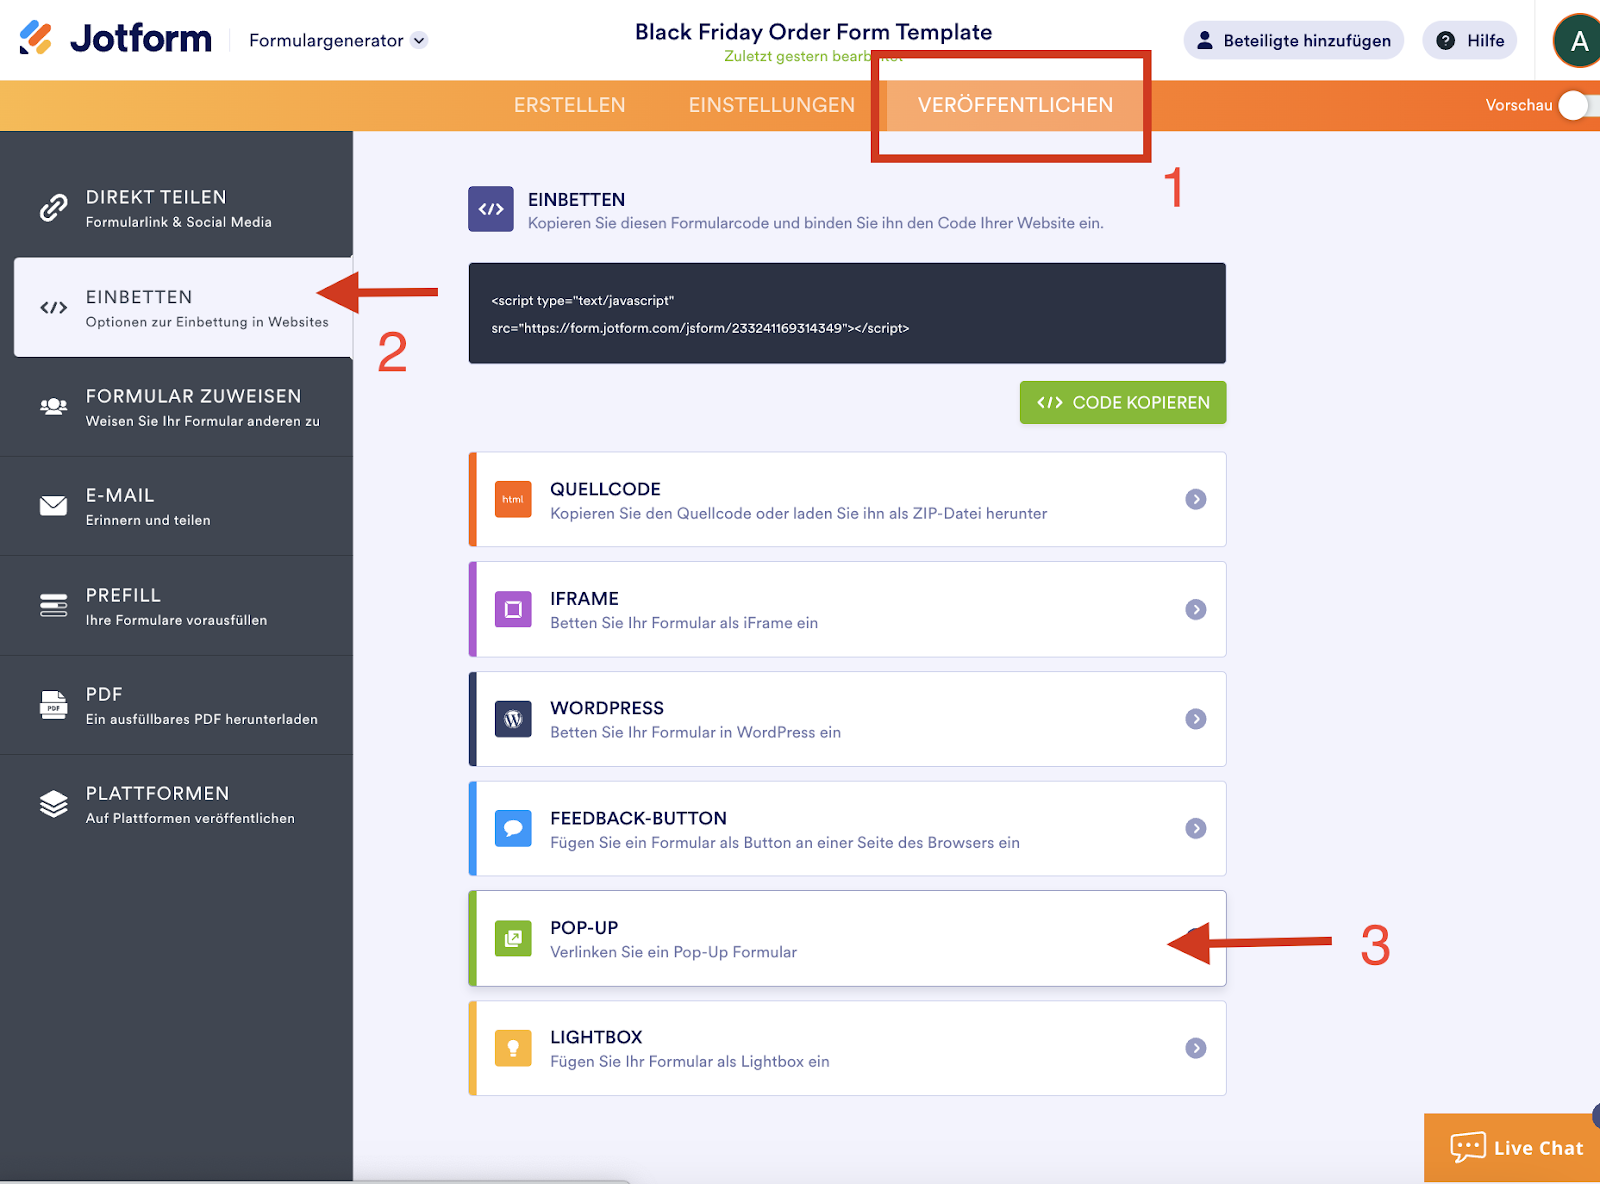
Task: Click the Lightbox card title
Action: click(x=596, y=1037)
